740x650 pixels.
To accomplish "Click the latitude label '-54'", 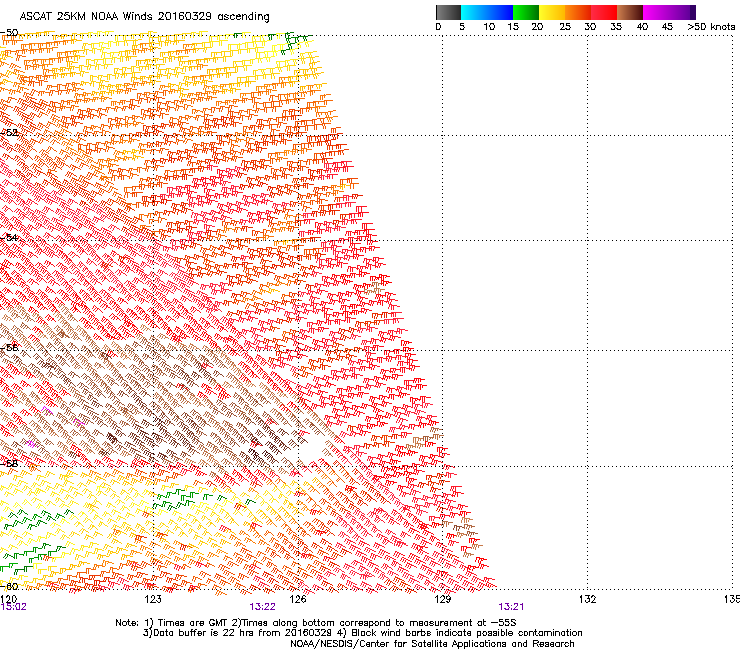I will (9, 237).
